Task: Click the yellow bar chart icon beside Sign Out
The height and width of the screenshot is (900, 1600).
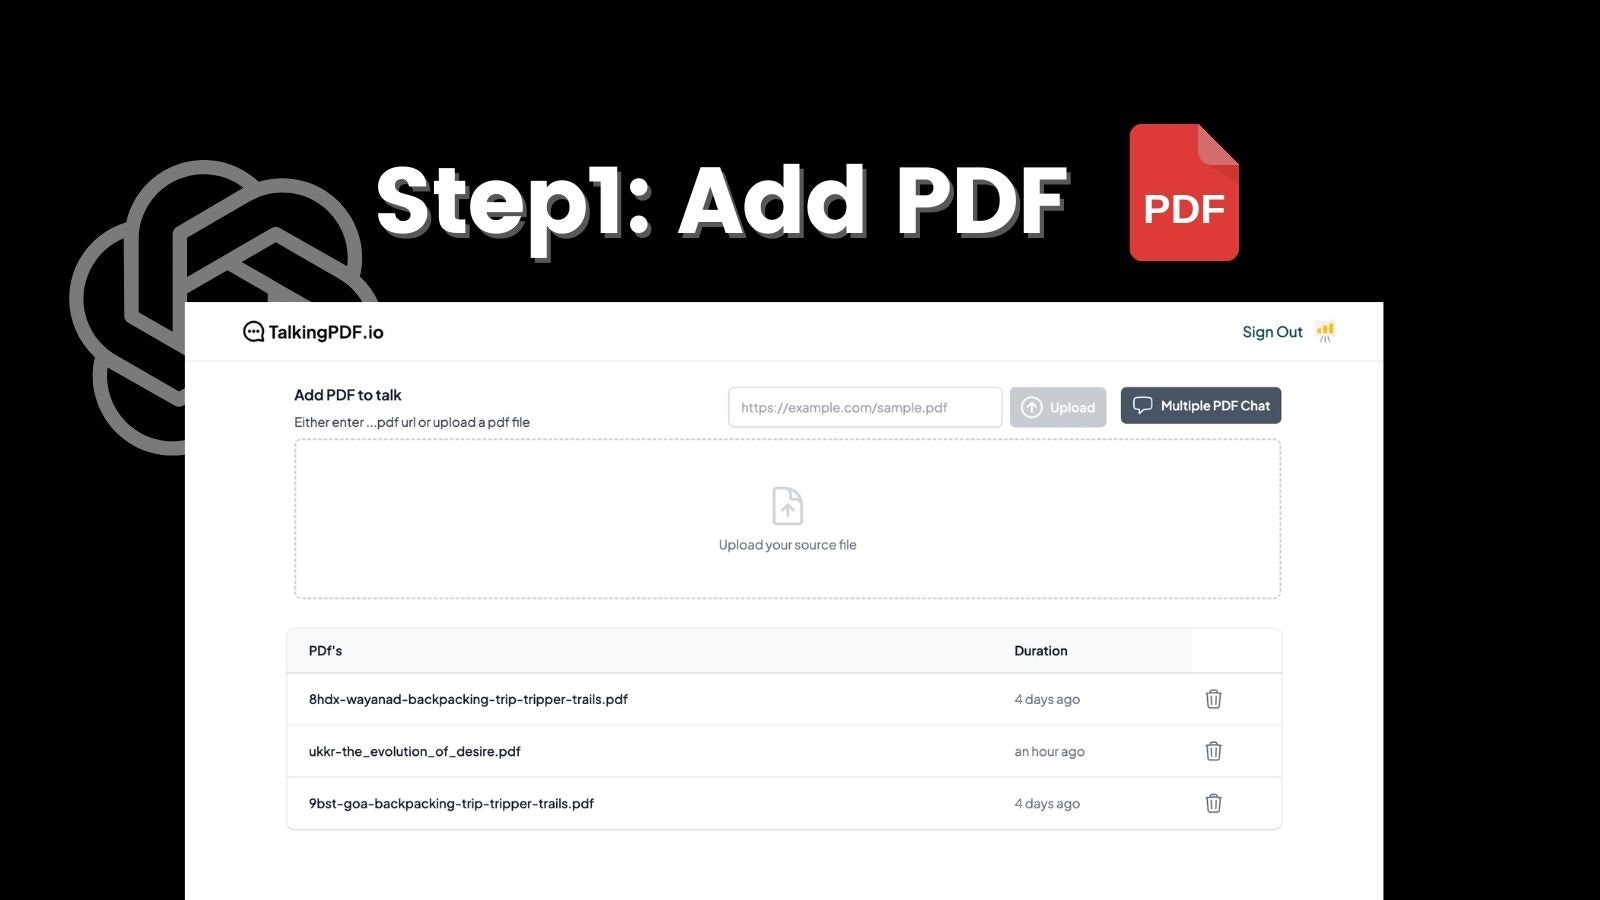Action: pos(1326,332)
